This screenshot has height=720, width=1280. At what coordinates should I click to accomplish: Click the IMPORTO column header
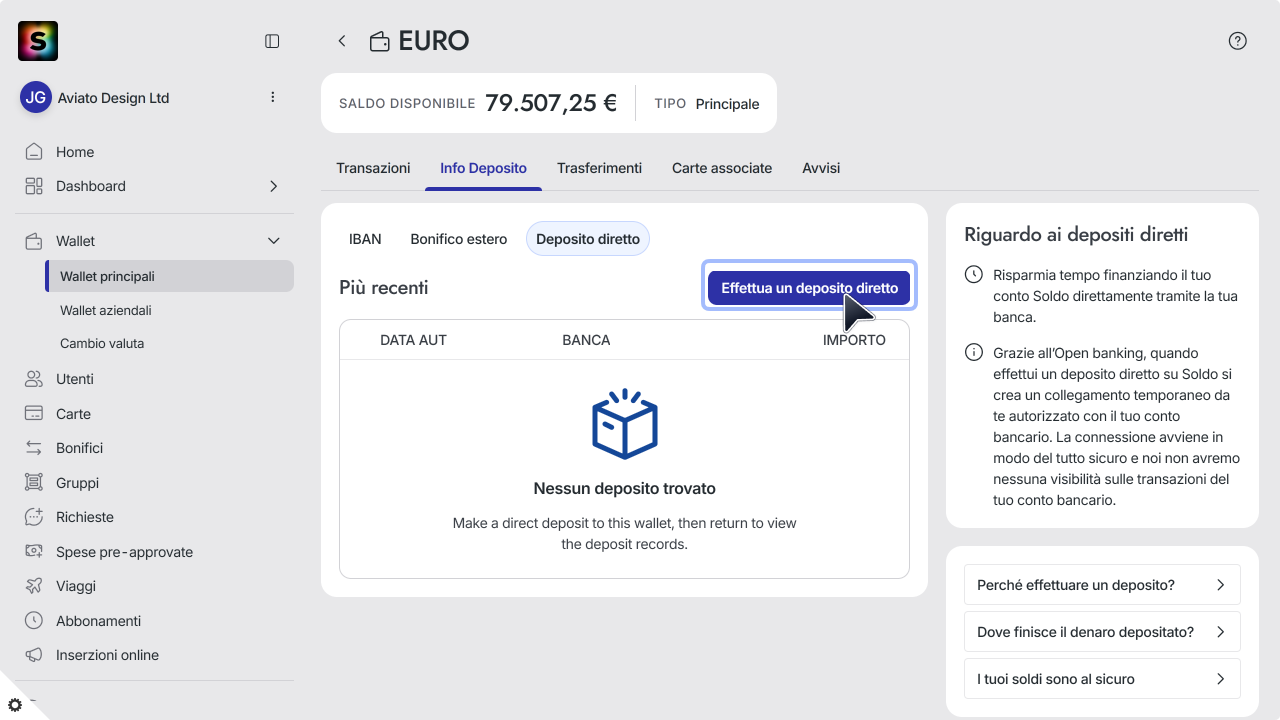[x=854, y=340]
